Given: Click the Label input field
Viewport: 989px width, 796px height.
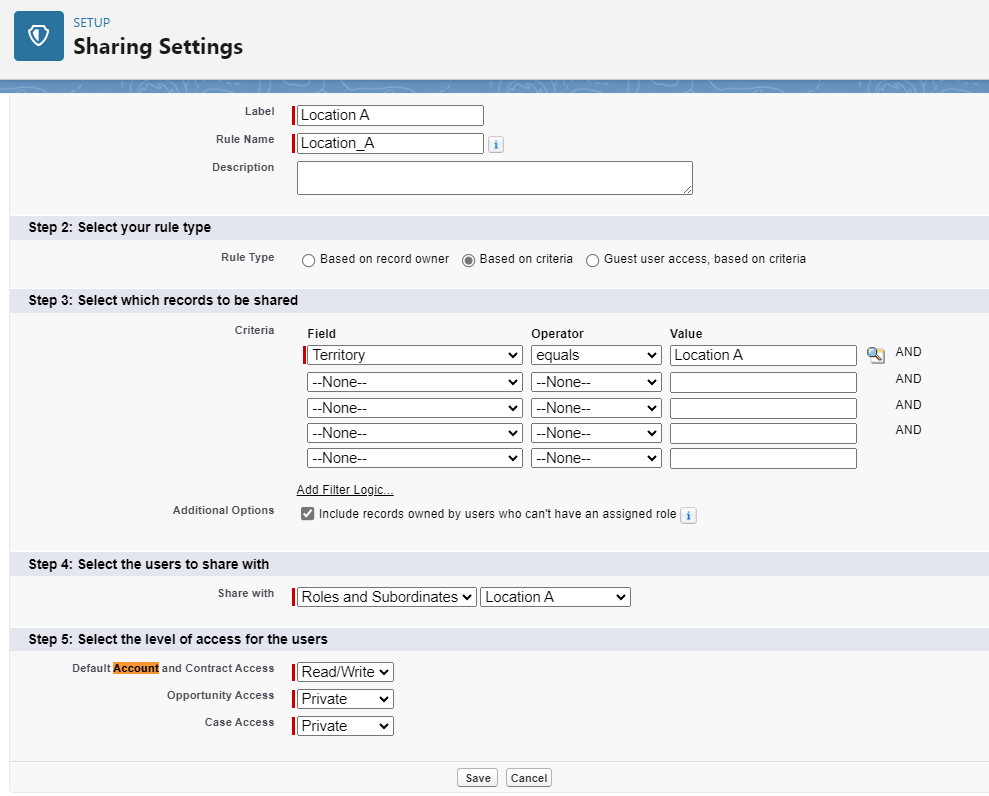Looking at the screenshot, I should tap(390, 115).
